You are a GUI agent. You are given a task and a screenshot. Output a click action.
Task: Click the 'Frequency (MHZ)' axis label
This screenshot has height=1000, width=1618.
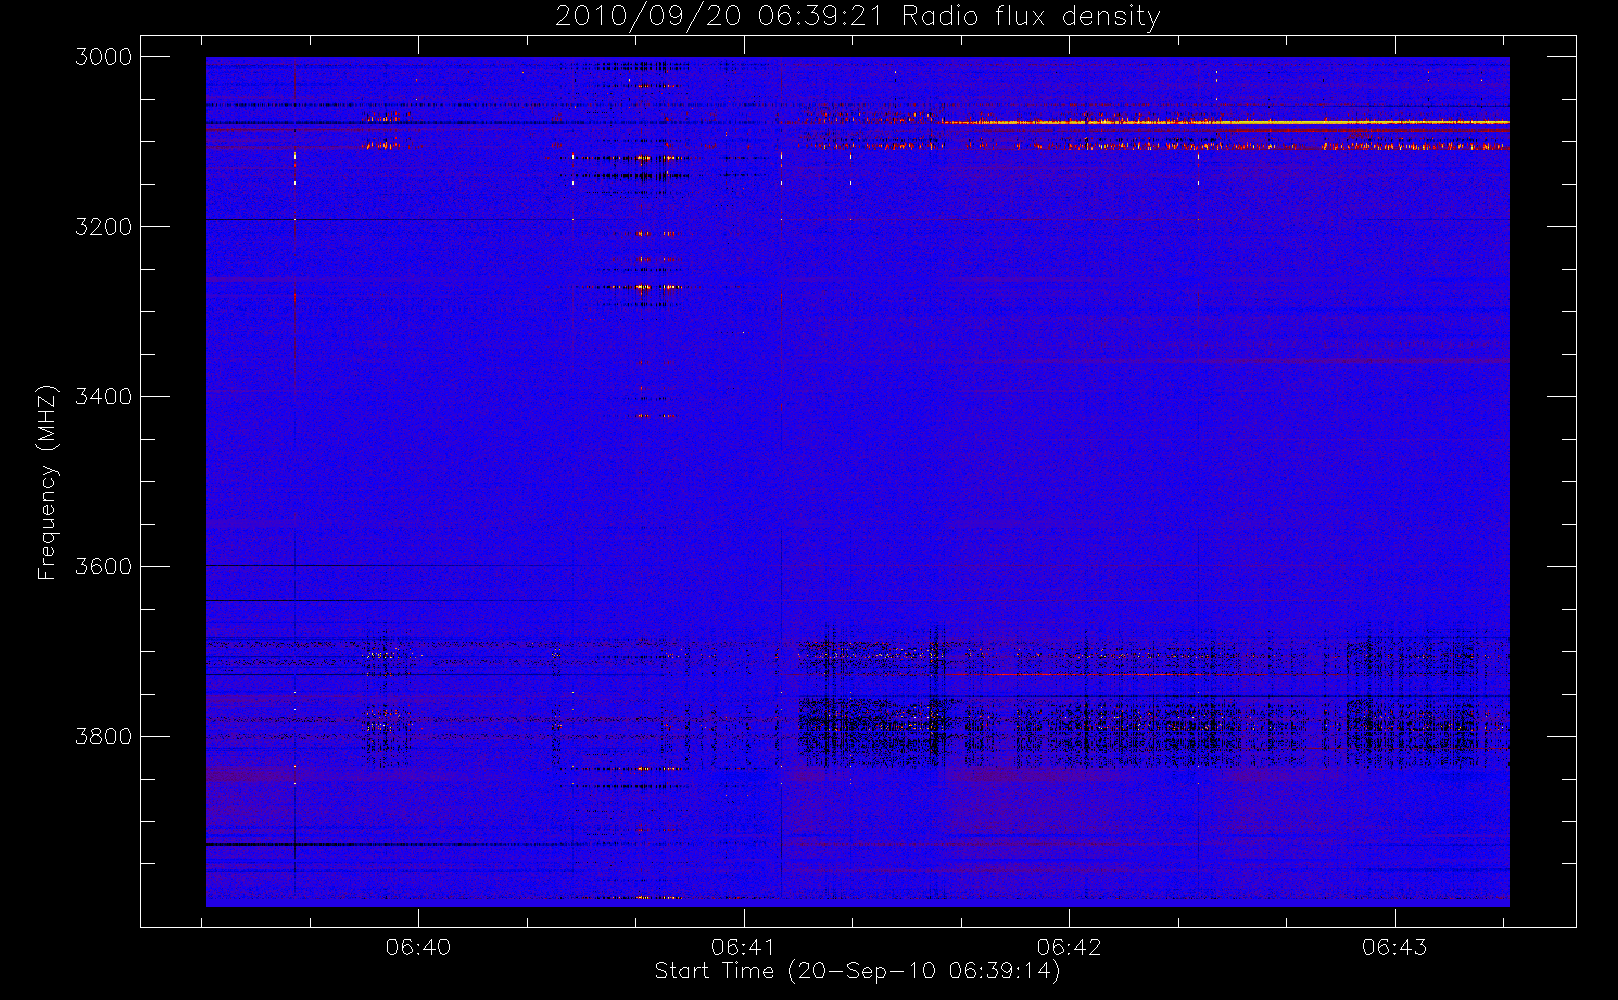(x=47, y=482)
